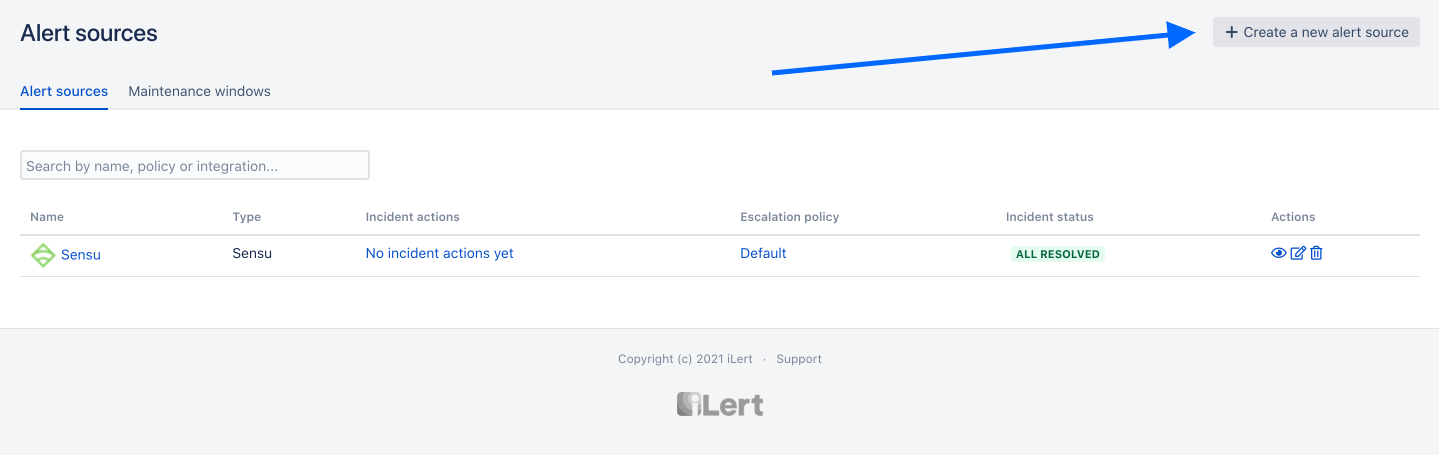Open the No incident actions yet link
This screenshot has height=455, width=1439.
439,254
